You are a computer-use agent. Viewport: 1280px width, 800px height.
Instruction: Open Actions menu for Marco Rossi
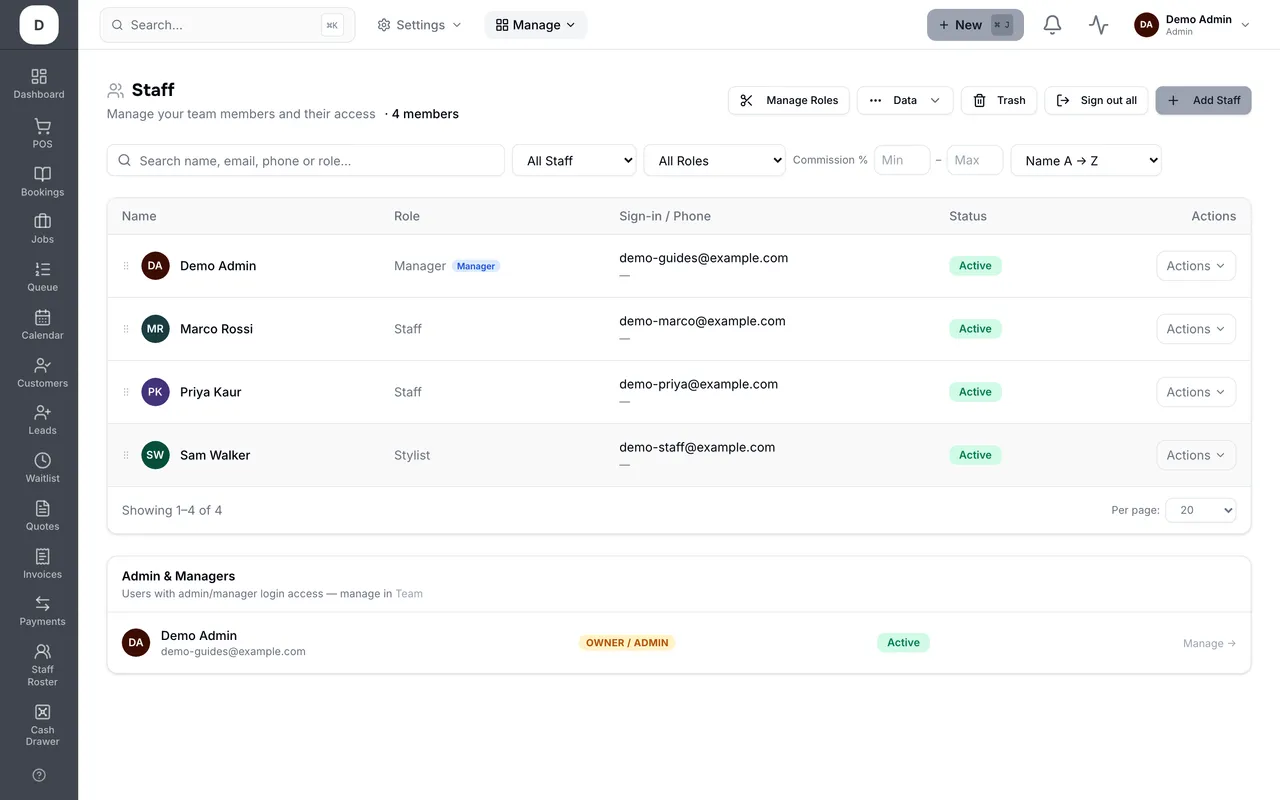point(1196,329)
